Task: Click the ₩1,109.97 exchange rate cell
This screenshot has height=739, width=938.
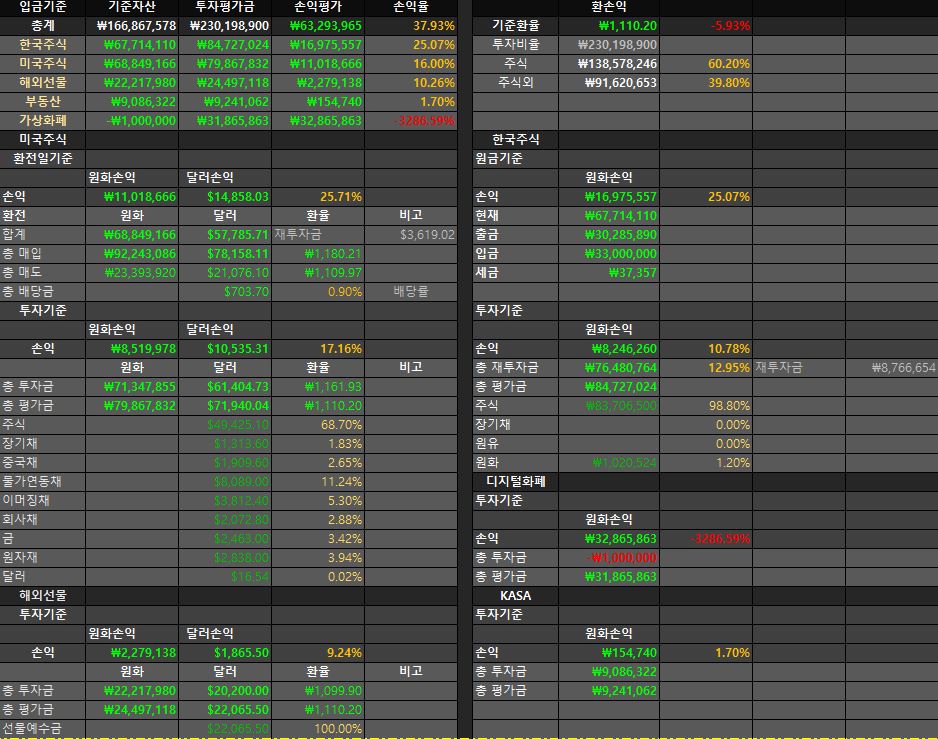Action: [318, 272]
